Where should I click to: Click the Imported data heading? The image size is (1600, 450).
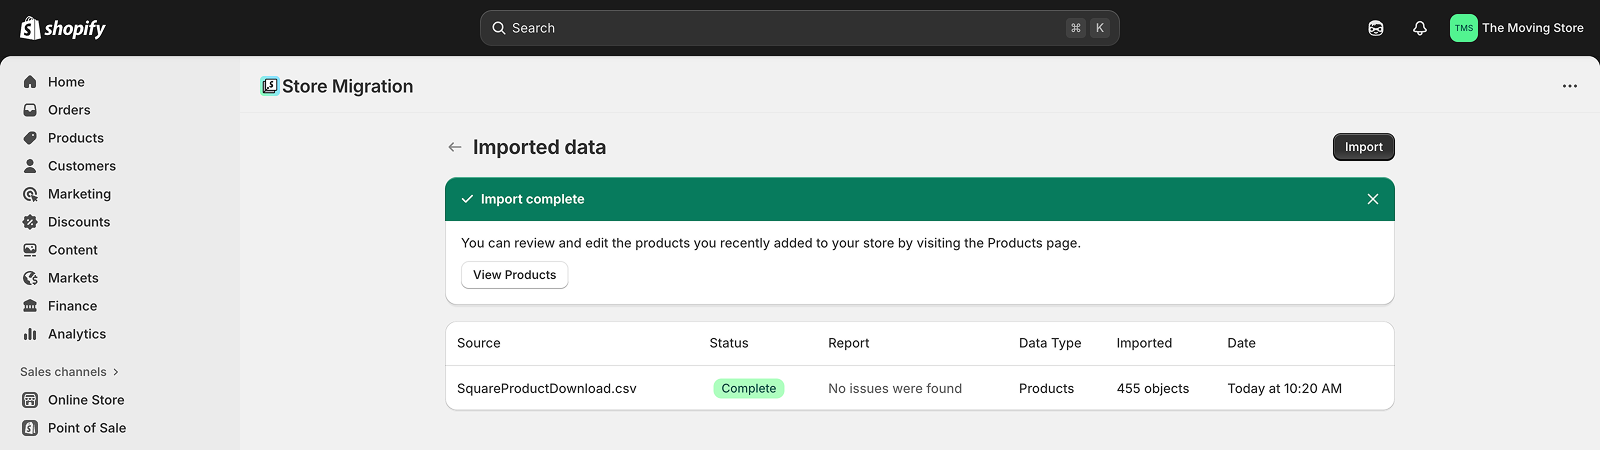point(539,147)
